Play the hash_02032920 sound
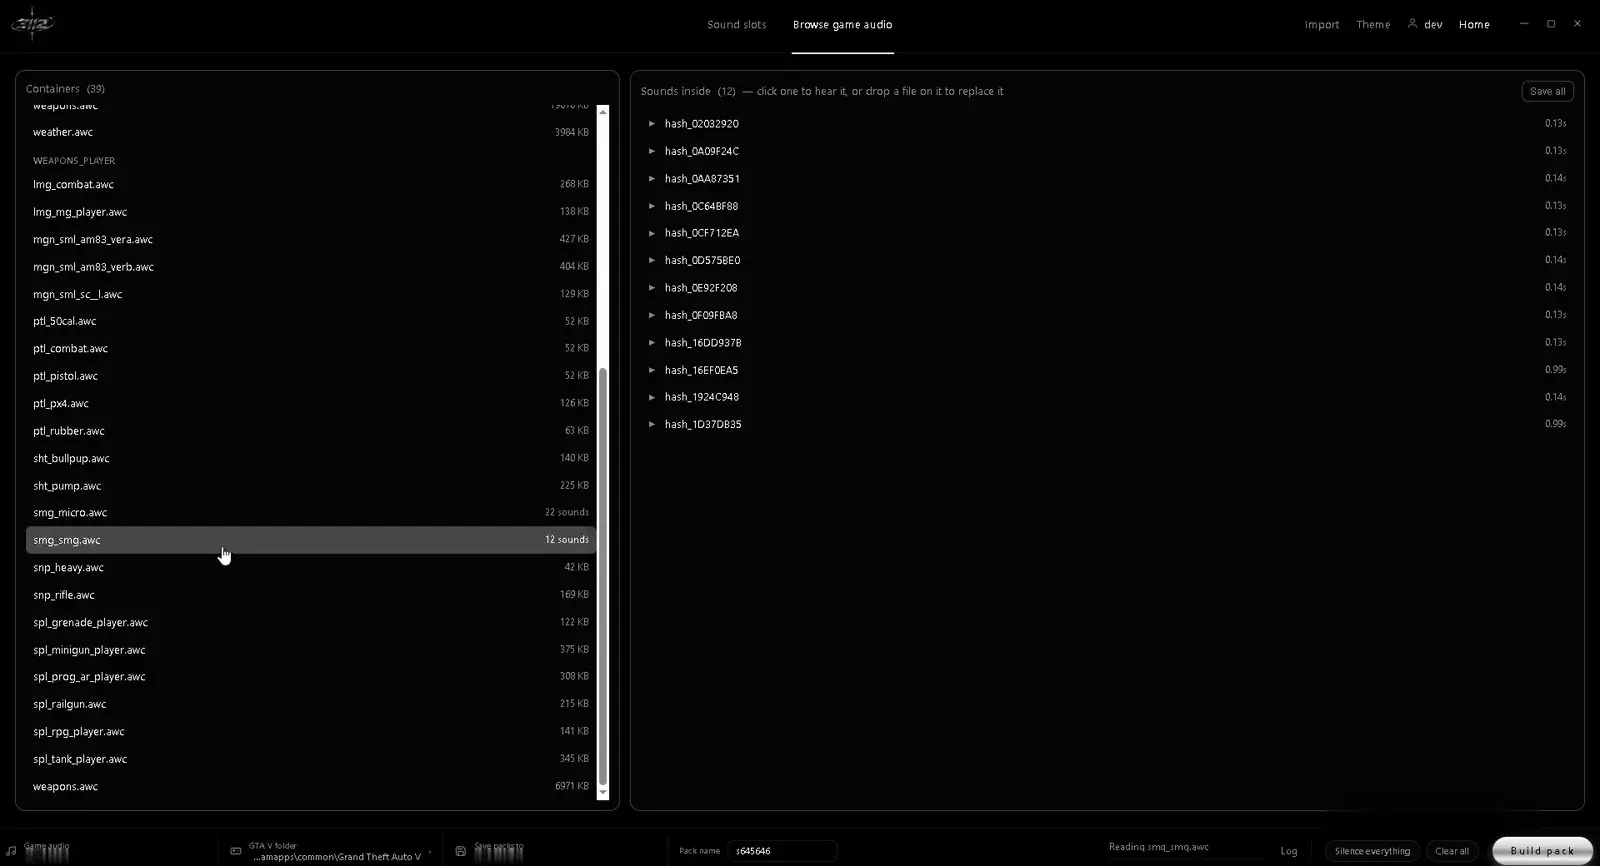Image resolution: width=1600 pixels, height=866 pixels. point(652,124)
